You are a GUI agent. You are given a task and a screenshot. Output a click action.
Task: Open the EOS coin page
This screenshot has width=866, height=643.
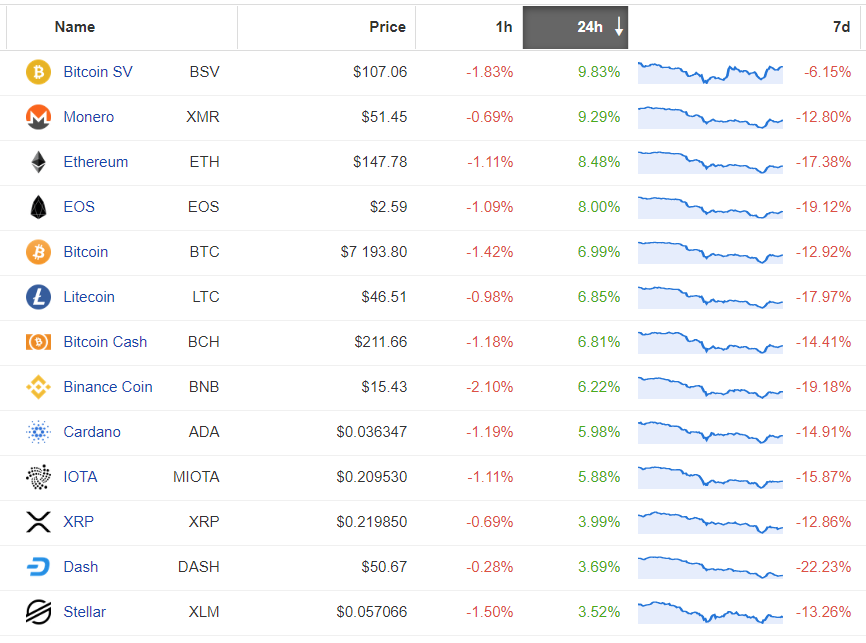tap(79, 207)
